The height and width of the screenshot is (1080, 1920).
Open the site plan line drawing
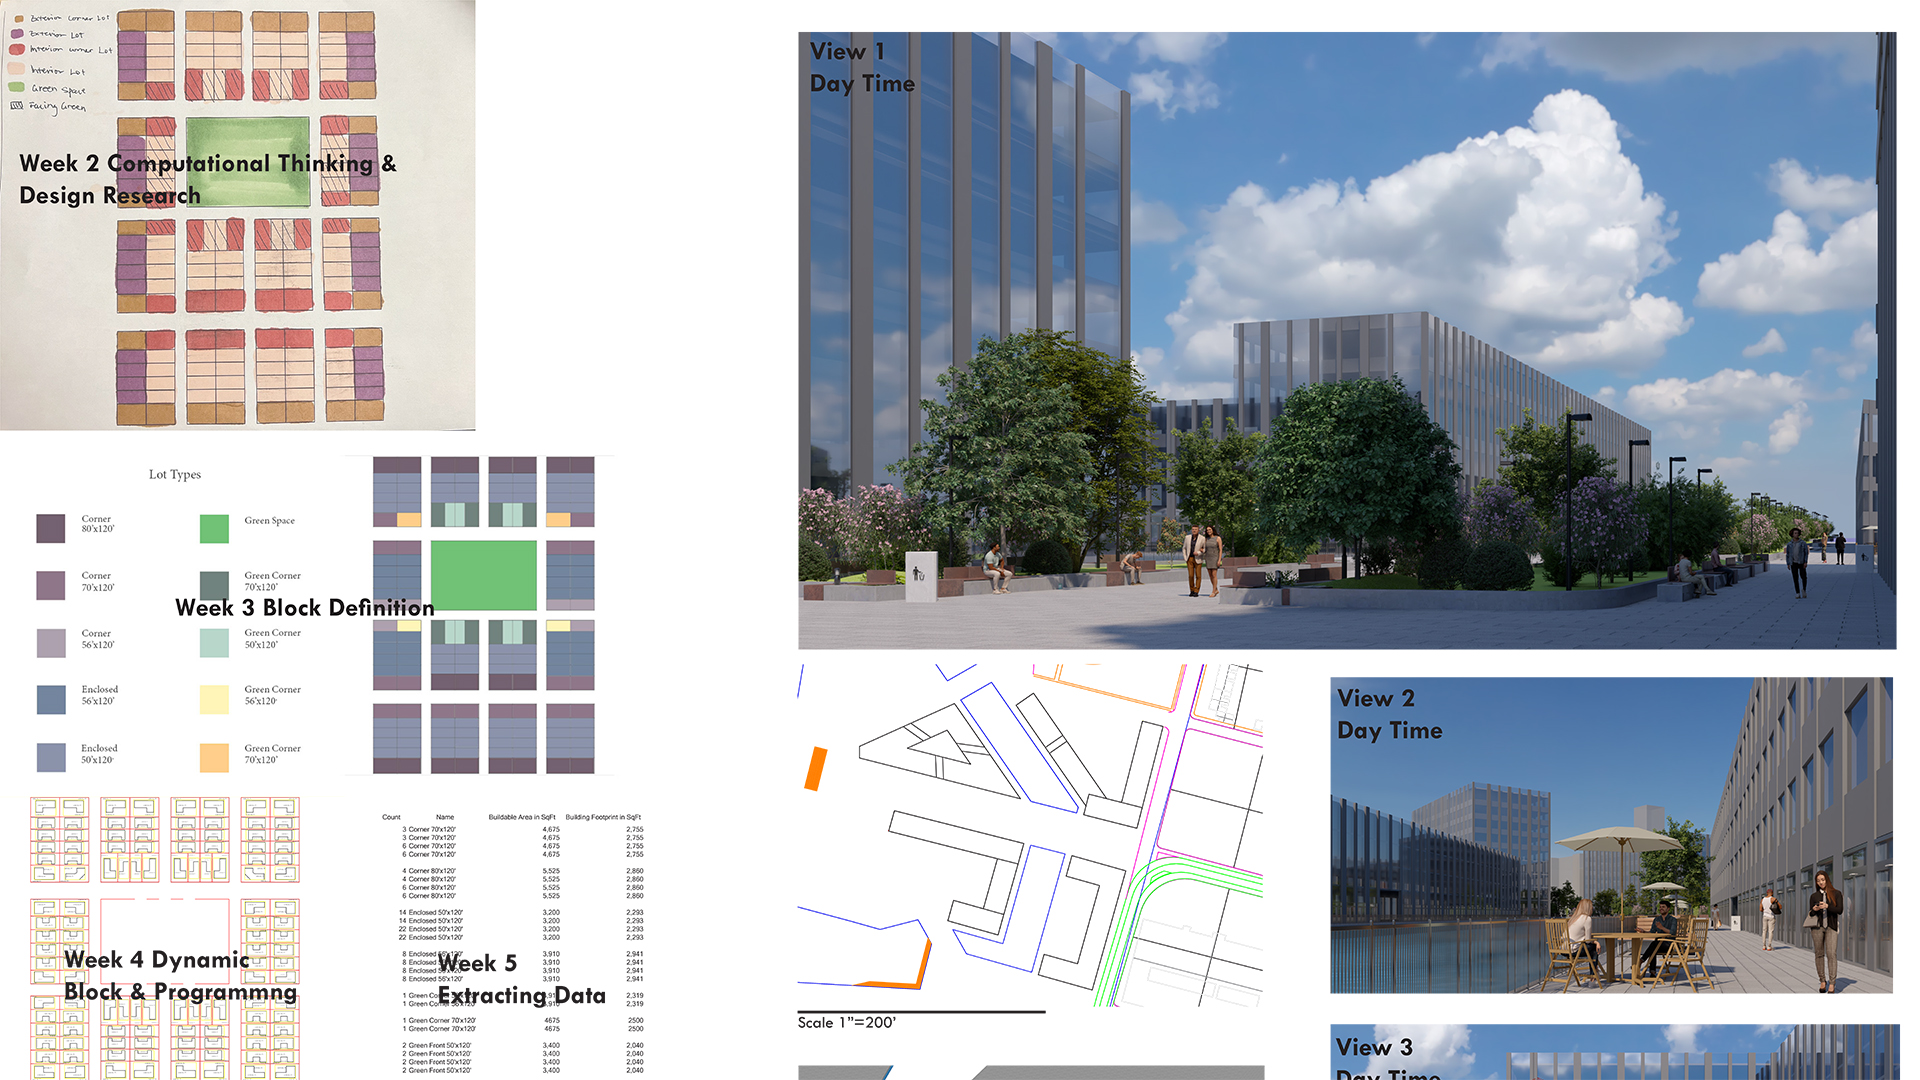(x=1030, y=835)
